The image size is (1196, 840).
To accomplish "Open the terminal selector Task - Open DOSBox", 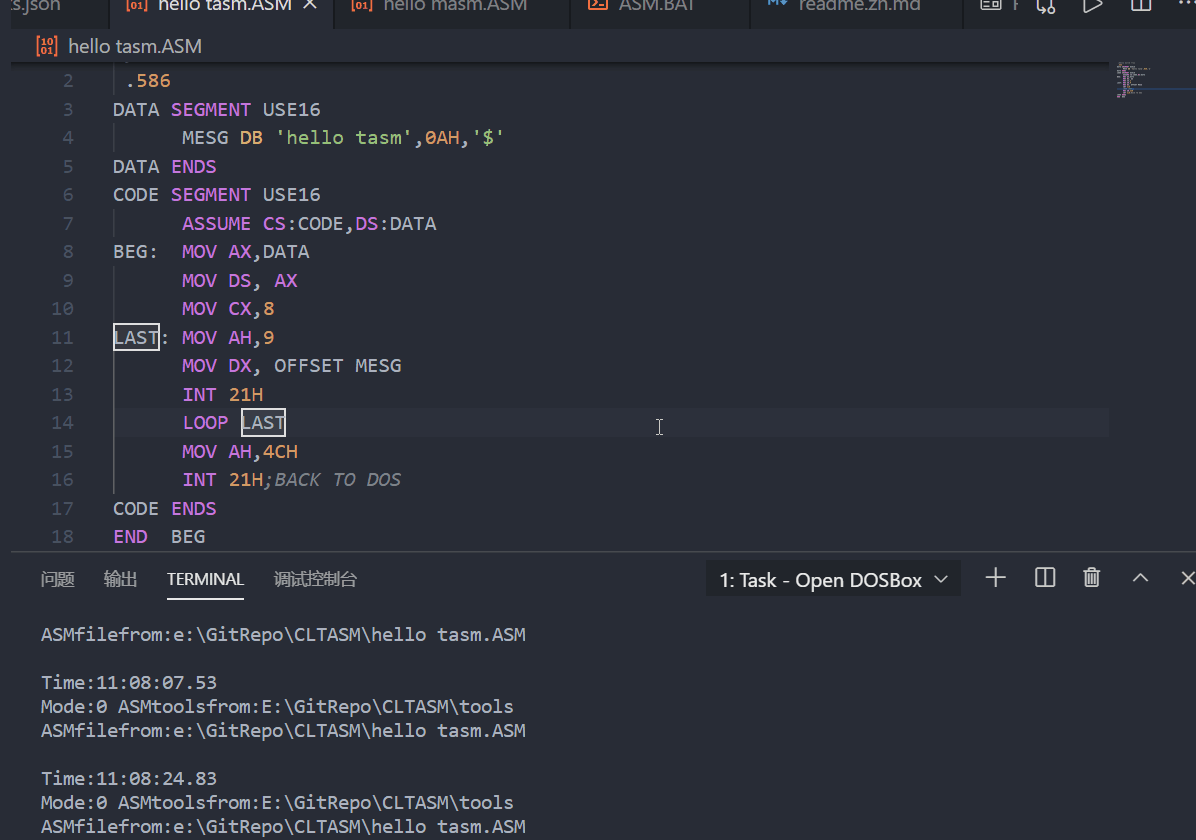I will 833,581.
